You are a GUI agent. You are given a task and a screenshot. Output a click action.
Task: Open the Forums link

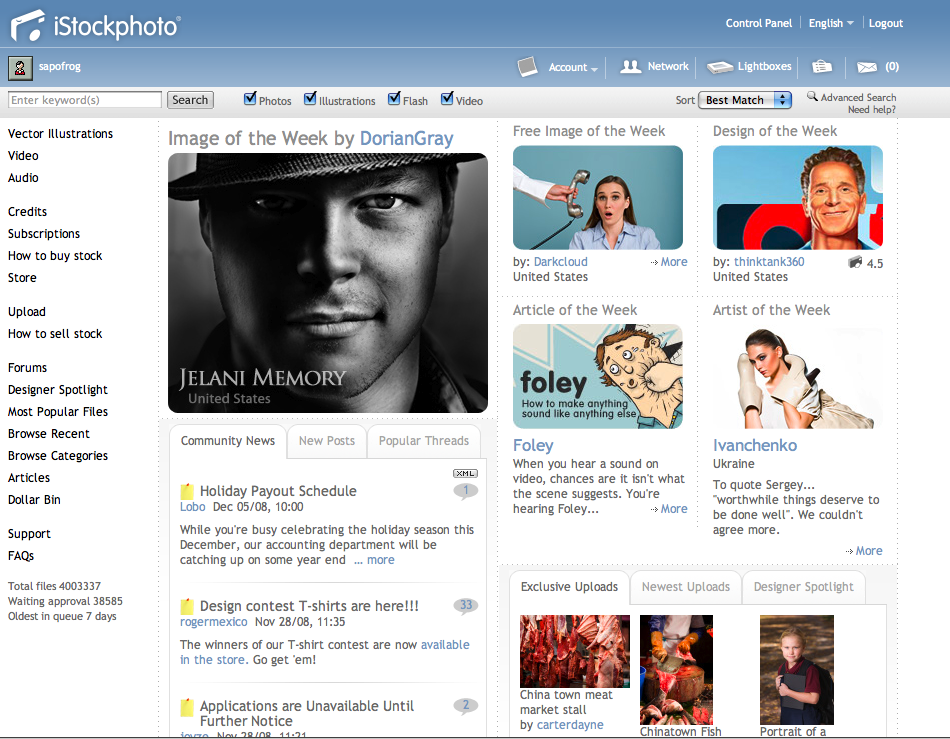point(27,368)
